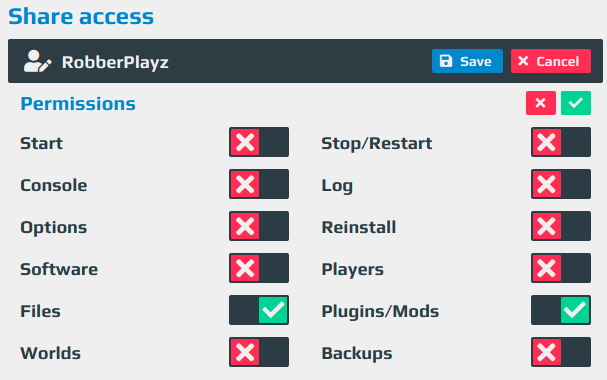This screenshot has width=607, height=380.
Task: Enable Worlds permission switch
Action: tap(259, 352)
